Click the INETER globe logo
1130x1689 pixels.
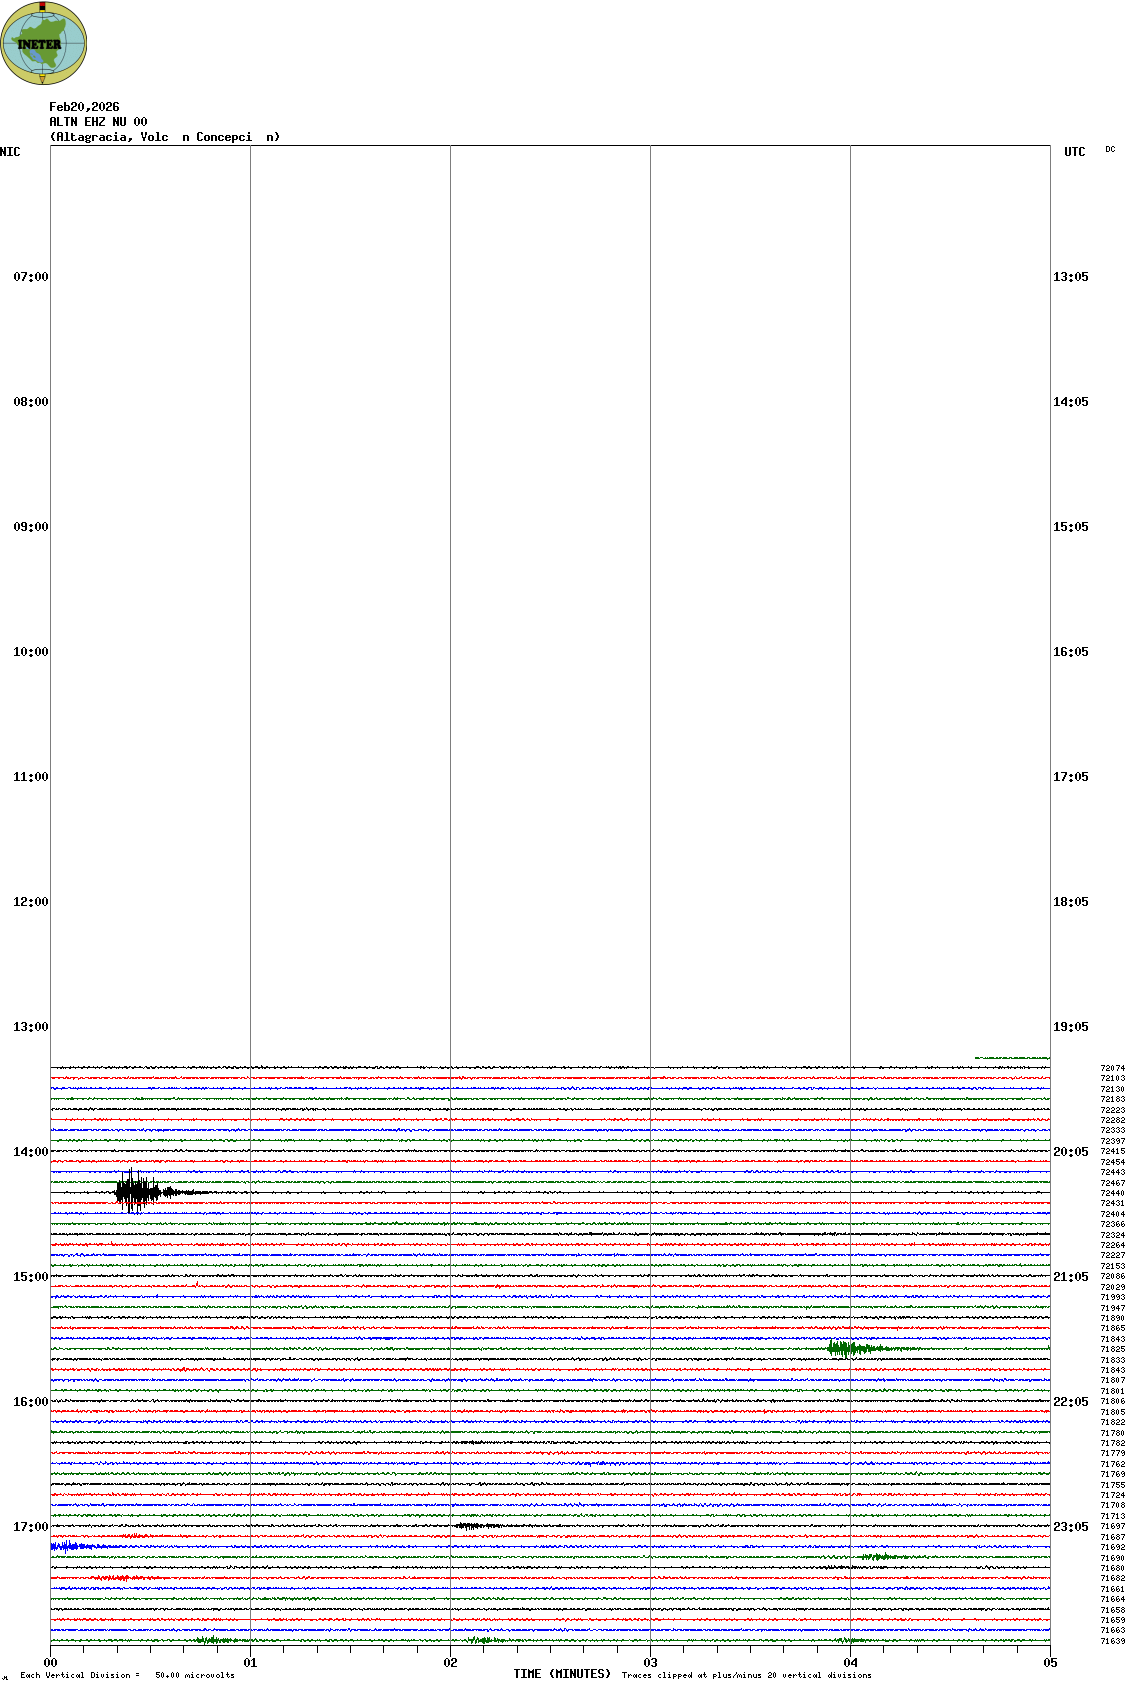[x=43, y=43]
